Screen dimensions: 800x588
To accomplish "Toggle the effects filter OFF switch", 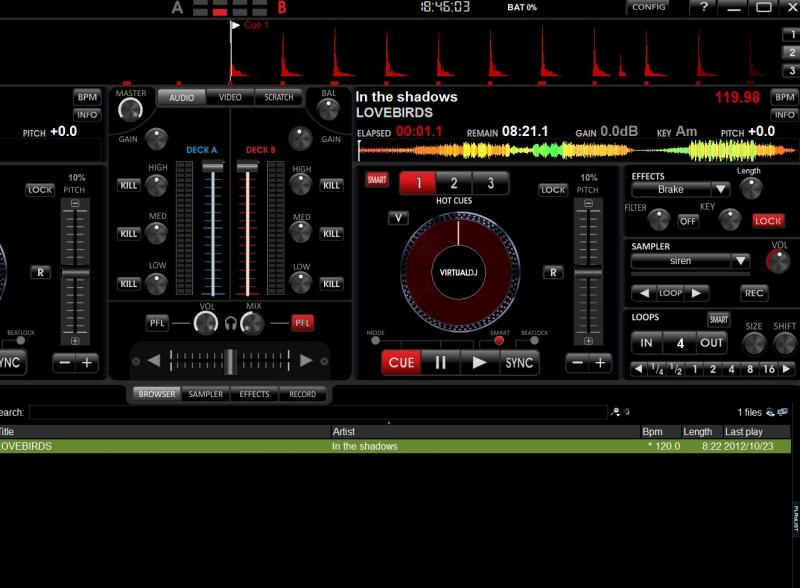I will click(688, 220).
